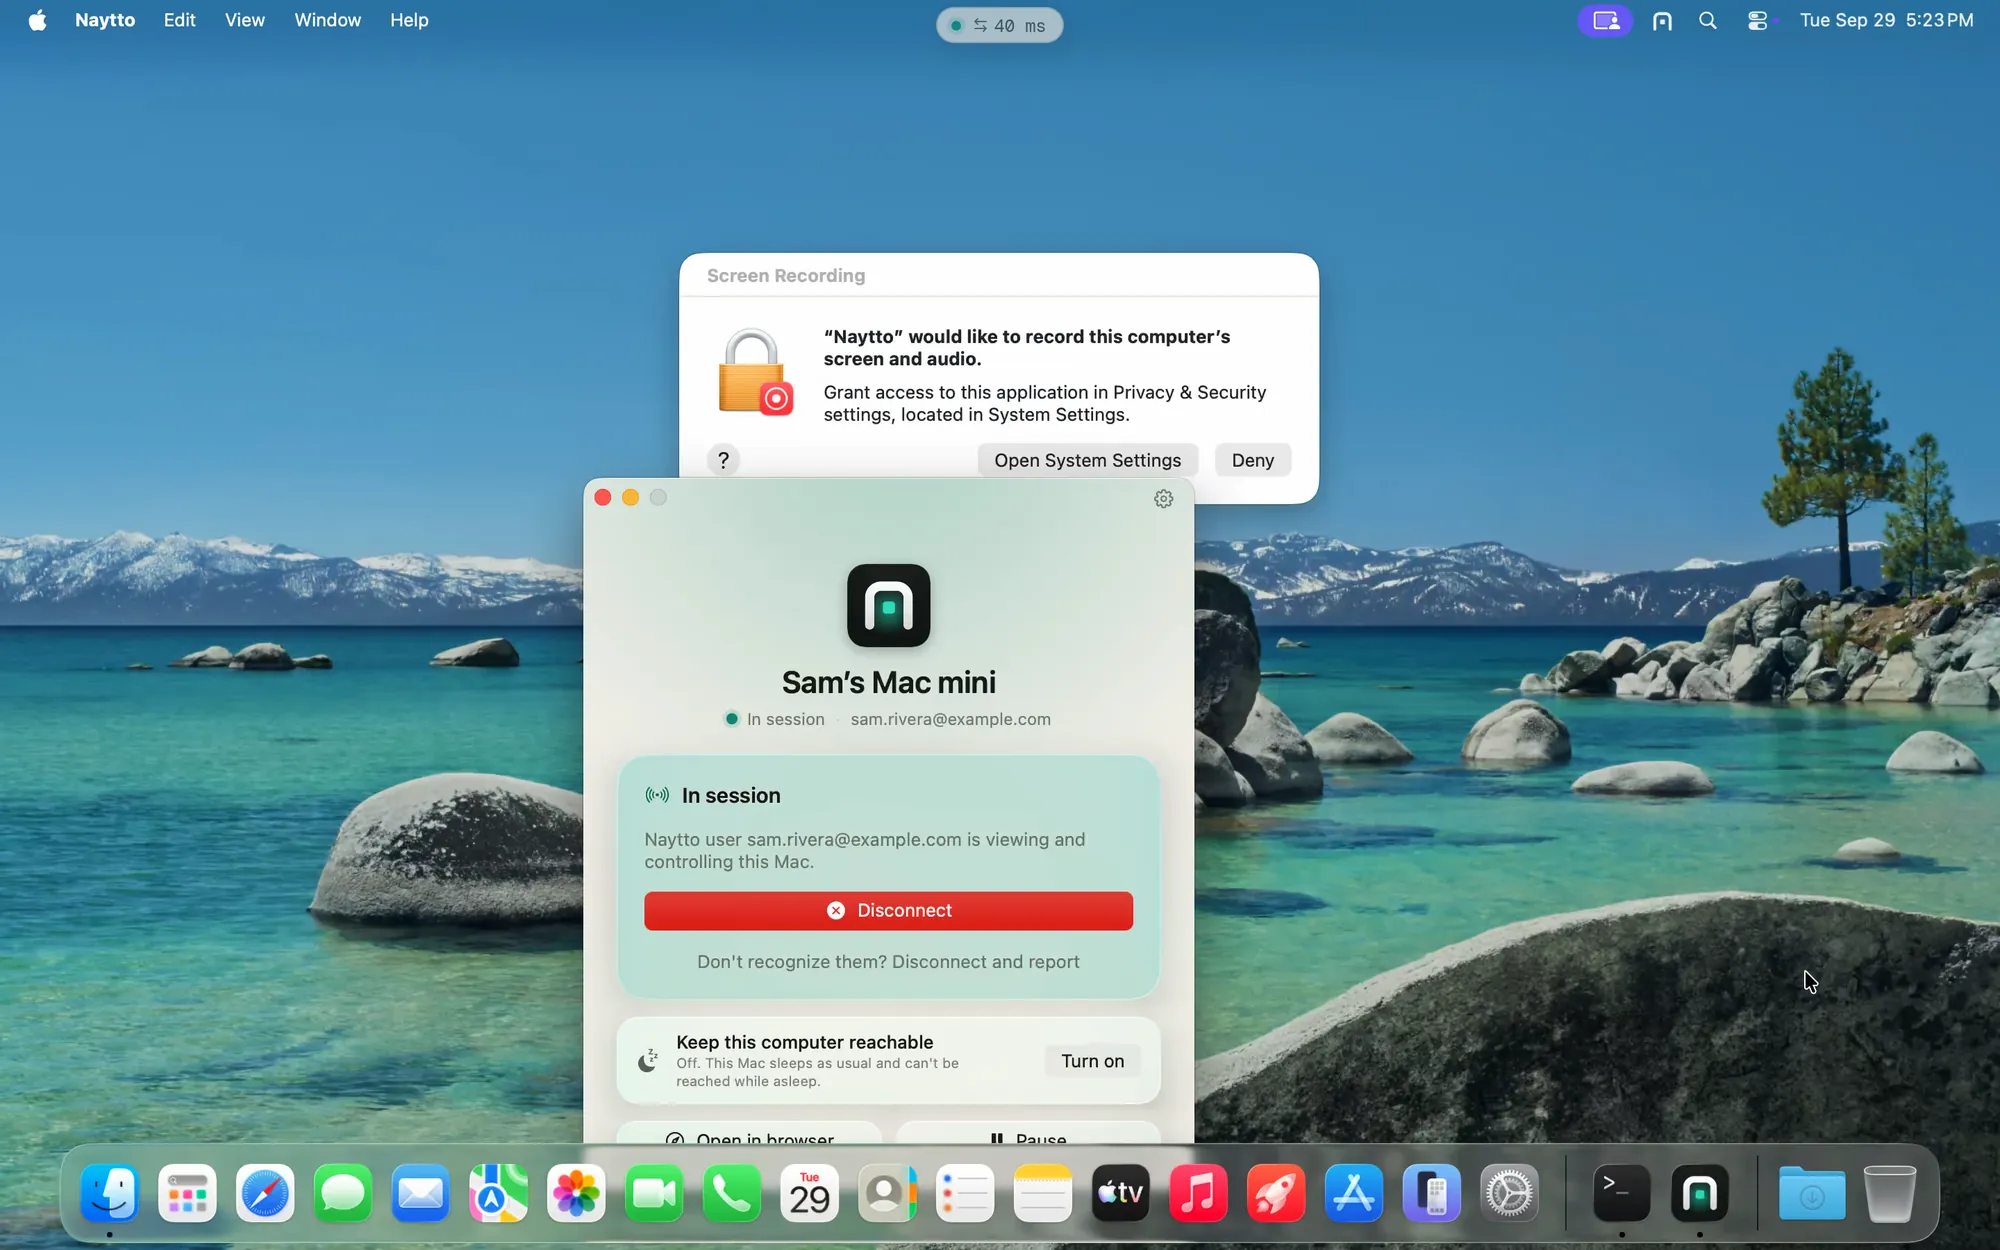
Task: Open Contacts from the Dock
Action: pyautogui.click(x=887, y=1193)
